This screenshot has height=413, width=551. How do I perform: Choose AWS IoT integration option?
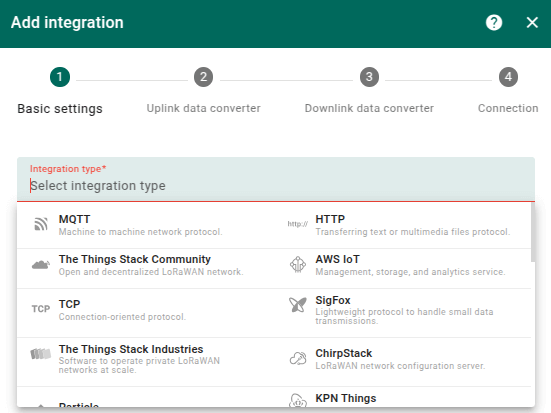[402, 268]
